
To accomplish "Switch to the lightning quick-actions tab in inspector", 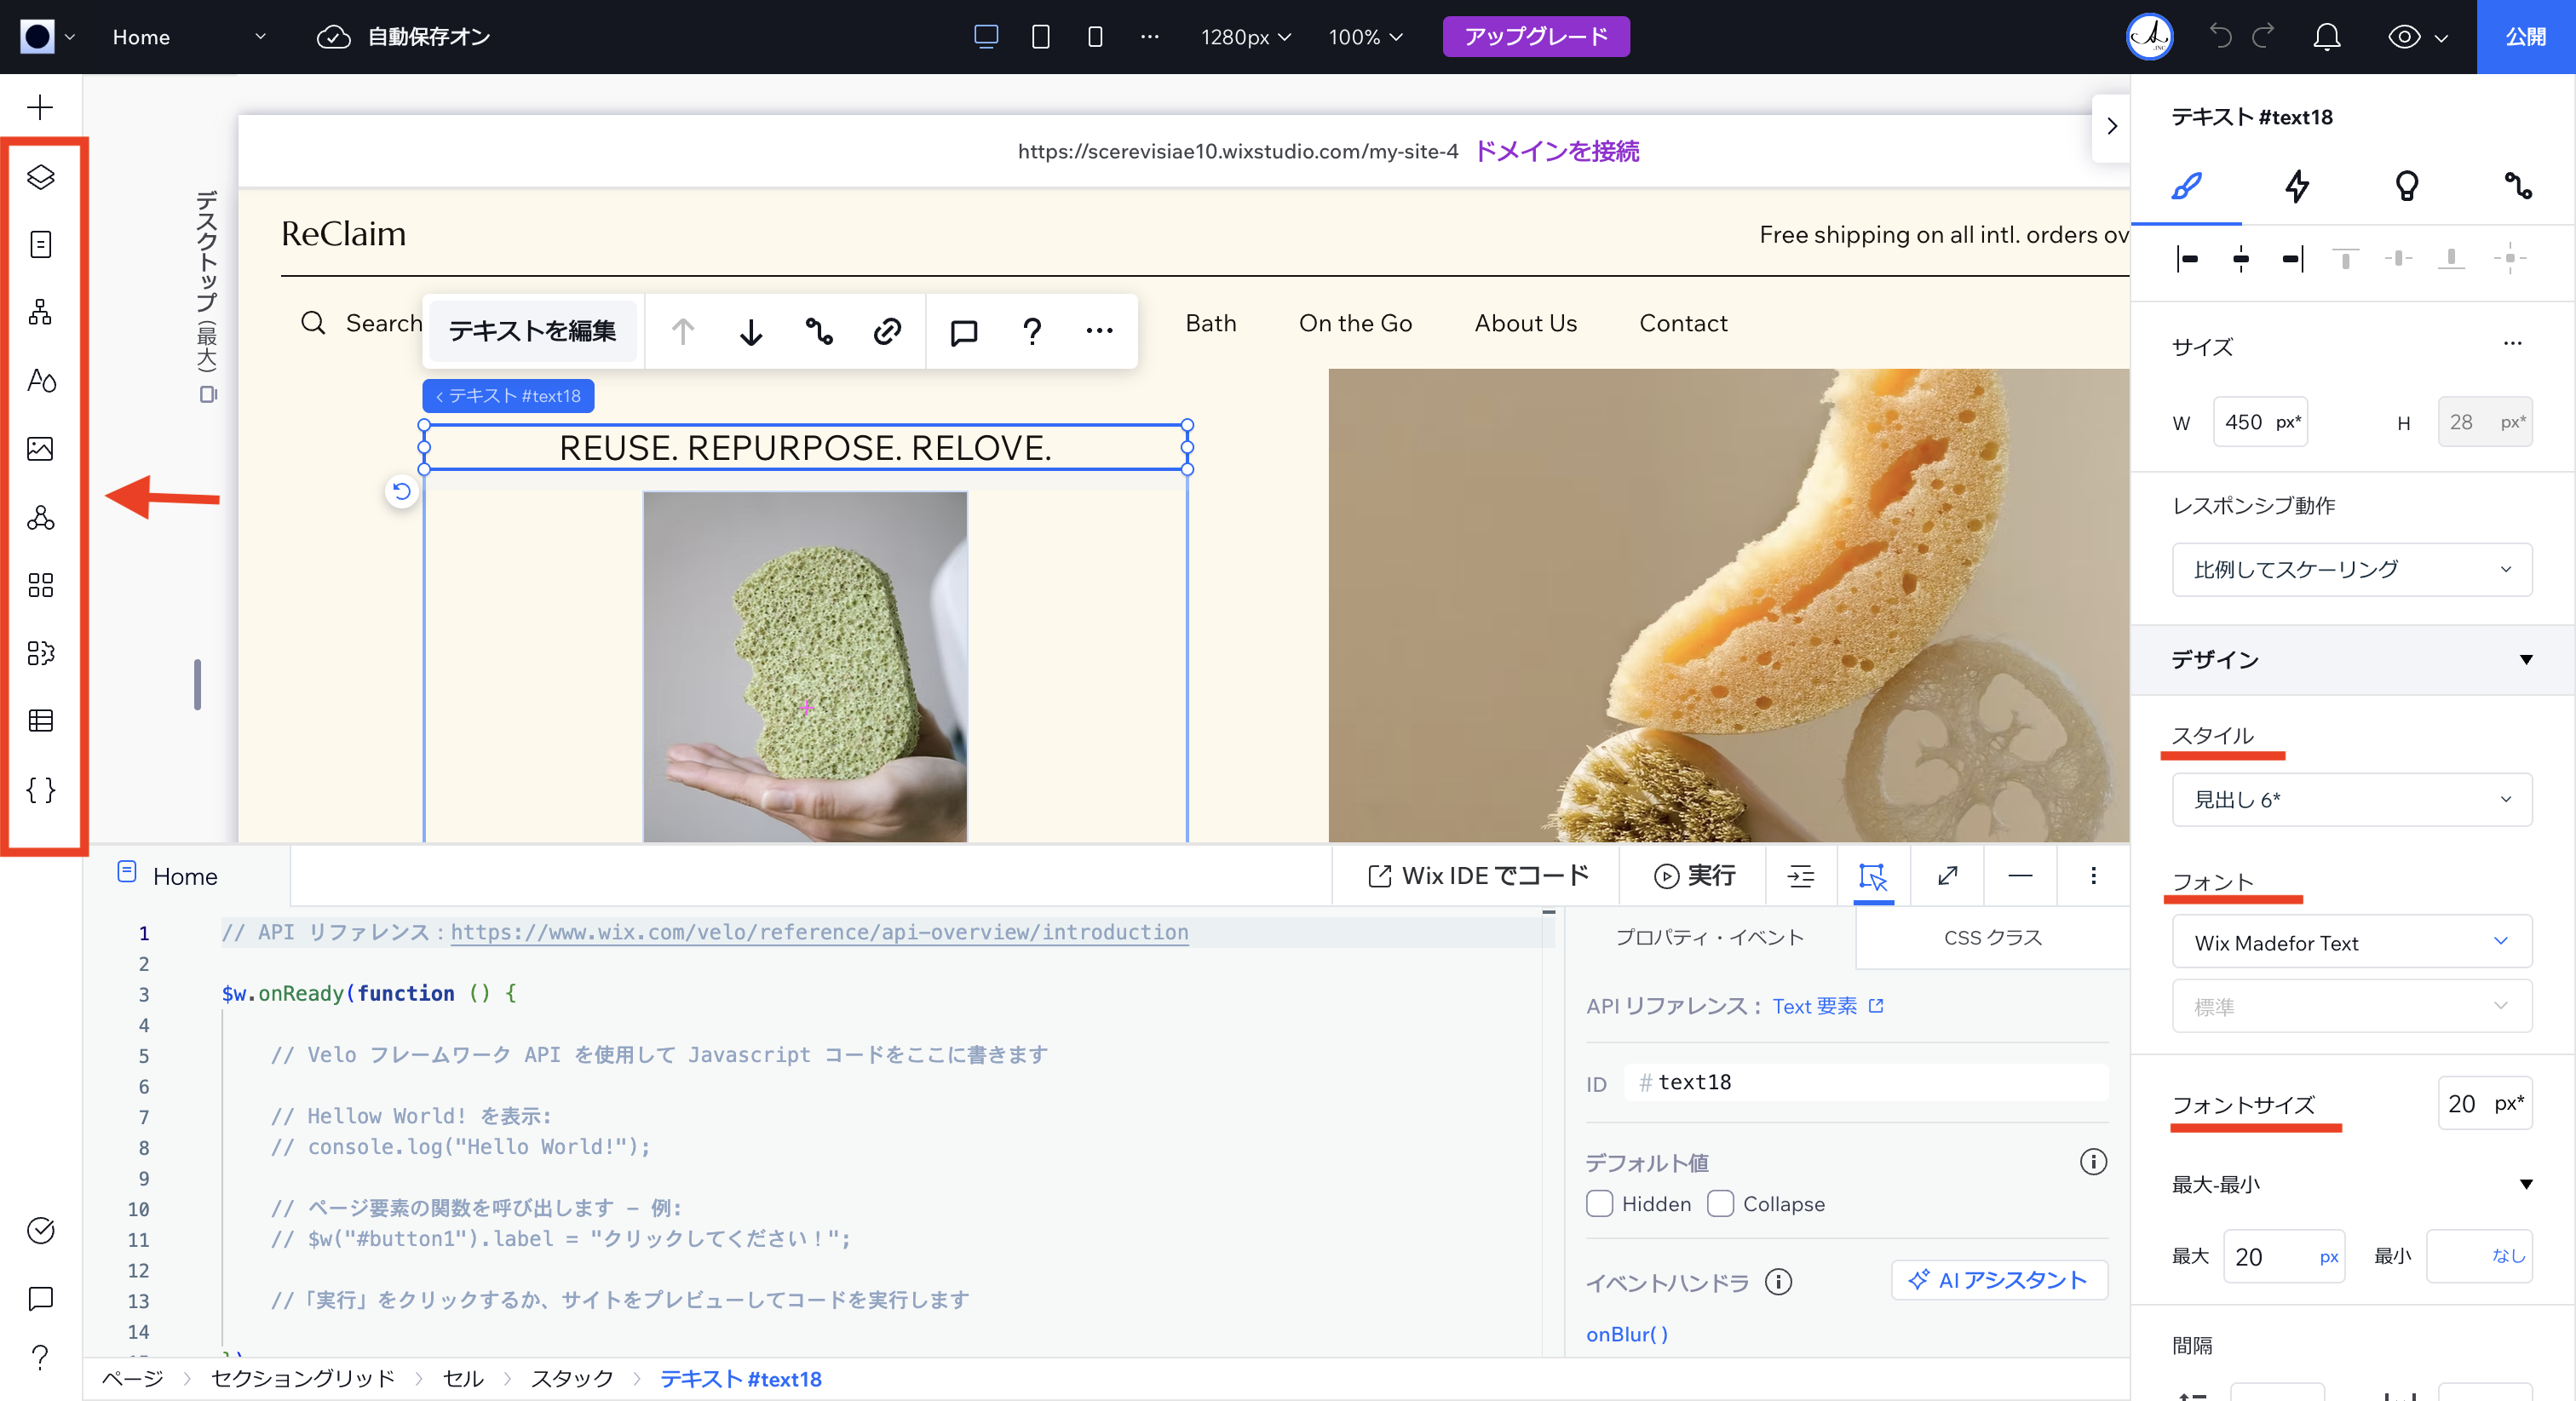I will click(2297, 187).
